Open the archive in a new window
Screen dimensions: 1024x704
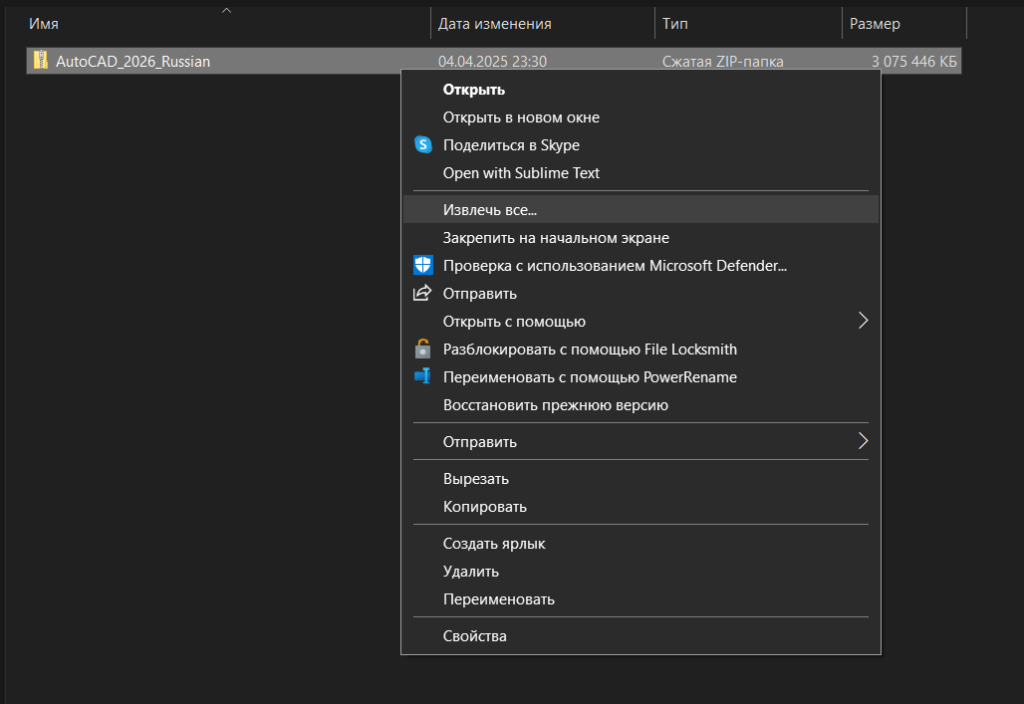(x=520, y=117)
